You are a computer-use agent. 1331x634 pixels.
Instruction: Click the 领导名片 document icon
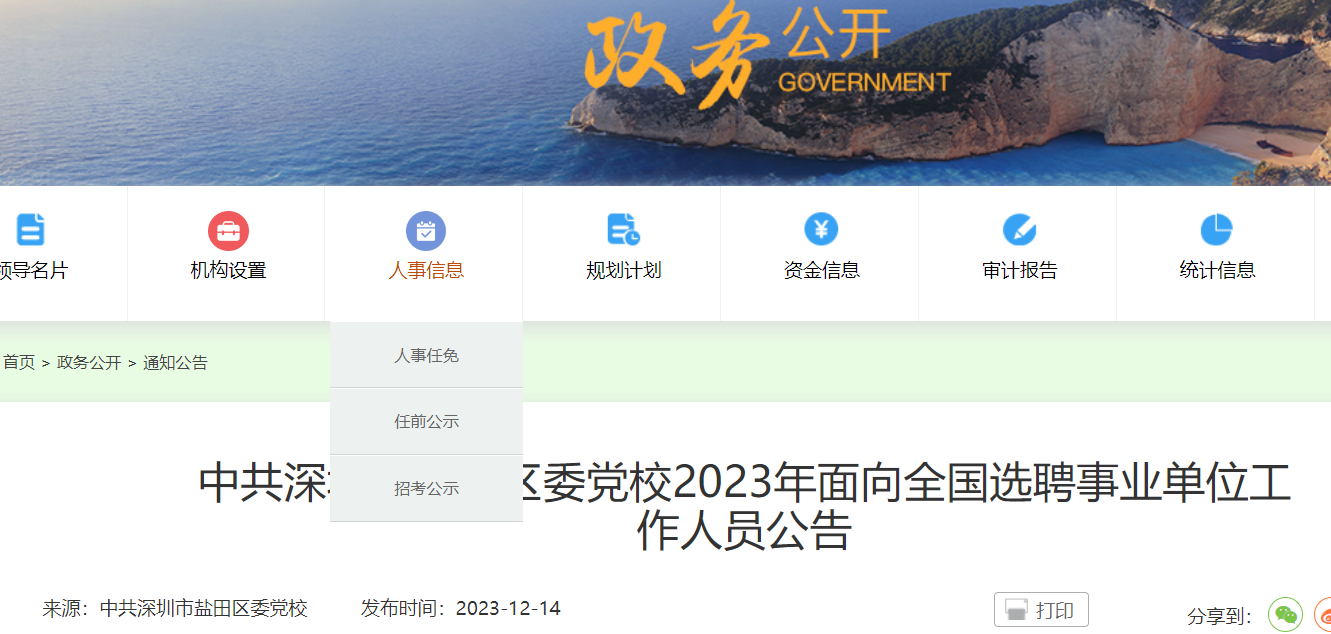30,230
